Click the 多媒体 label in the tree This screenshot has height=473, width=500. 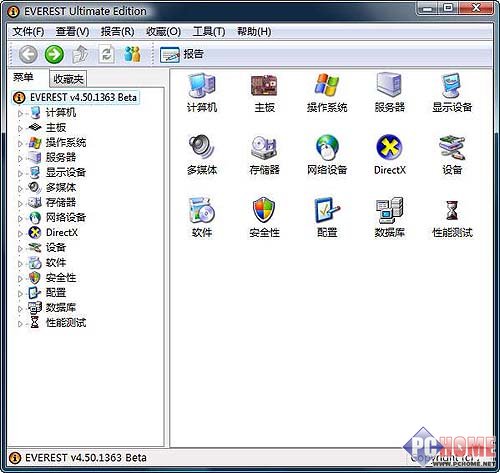[61, 187]
